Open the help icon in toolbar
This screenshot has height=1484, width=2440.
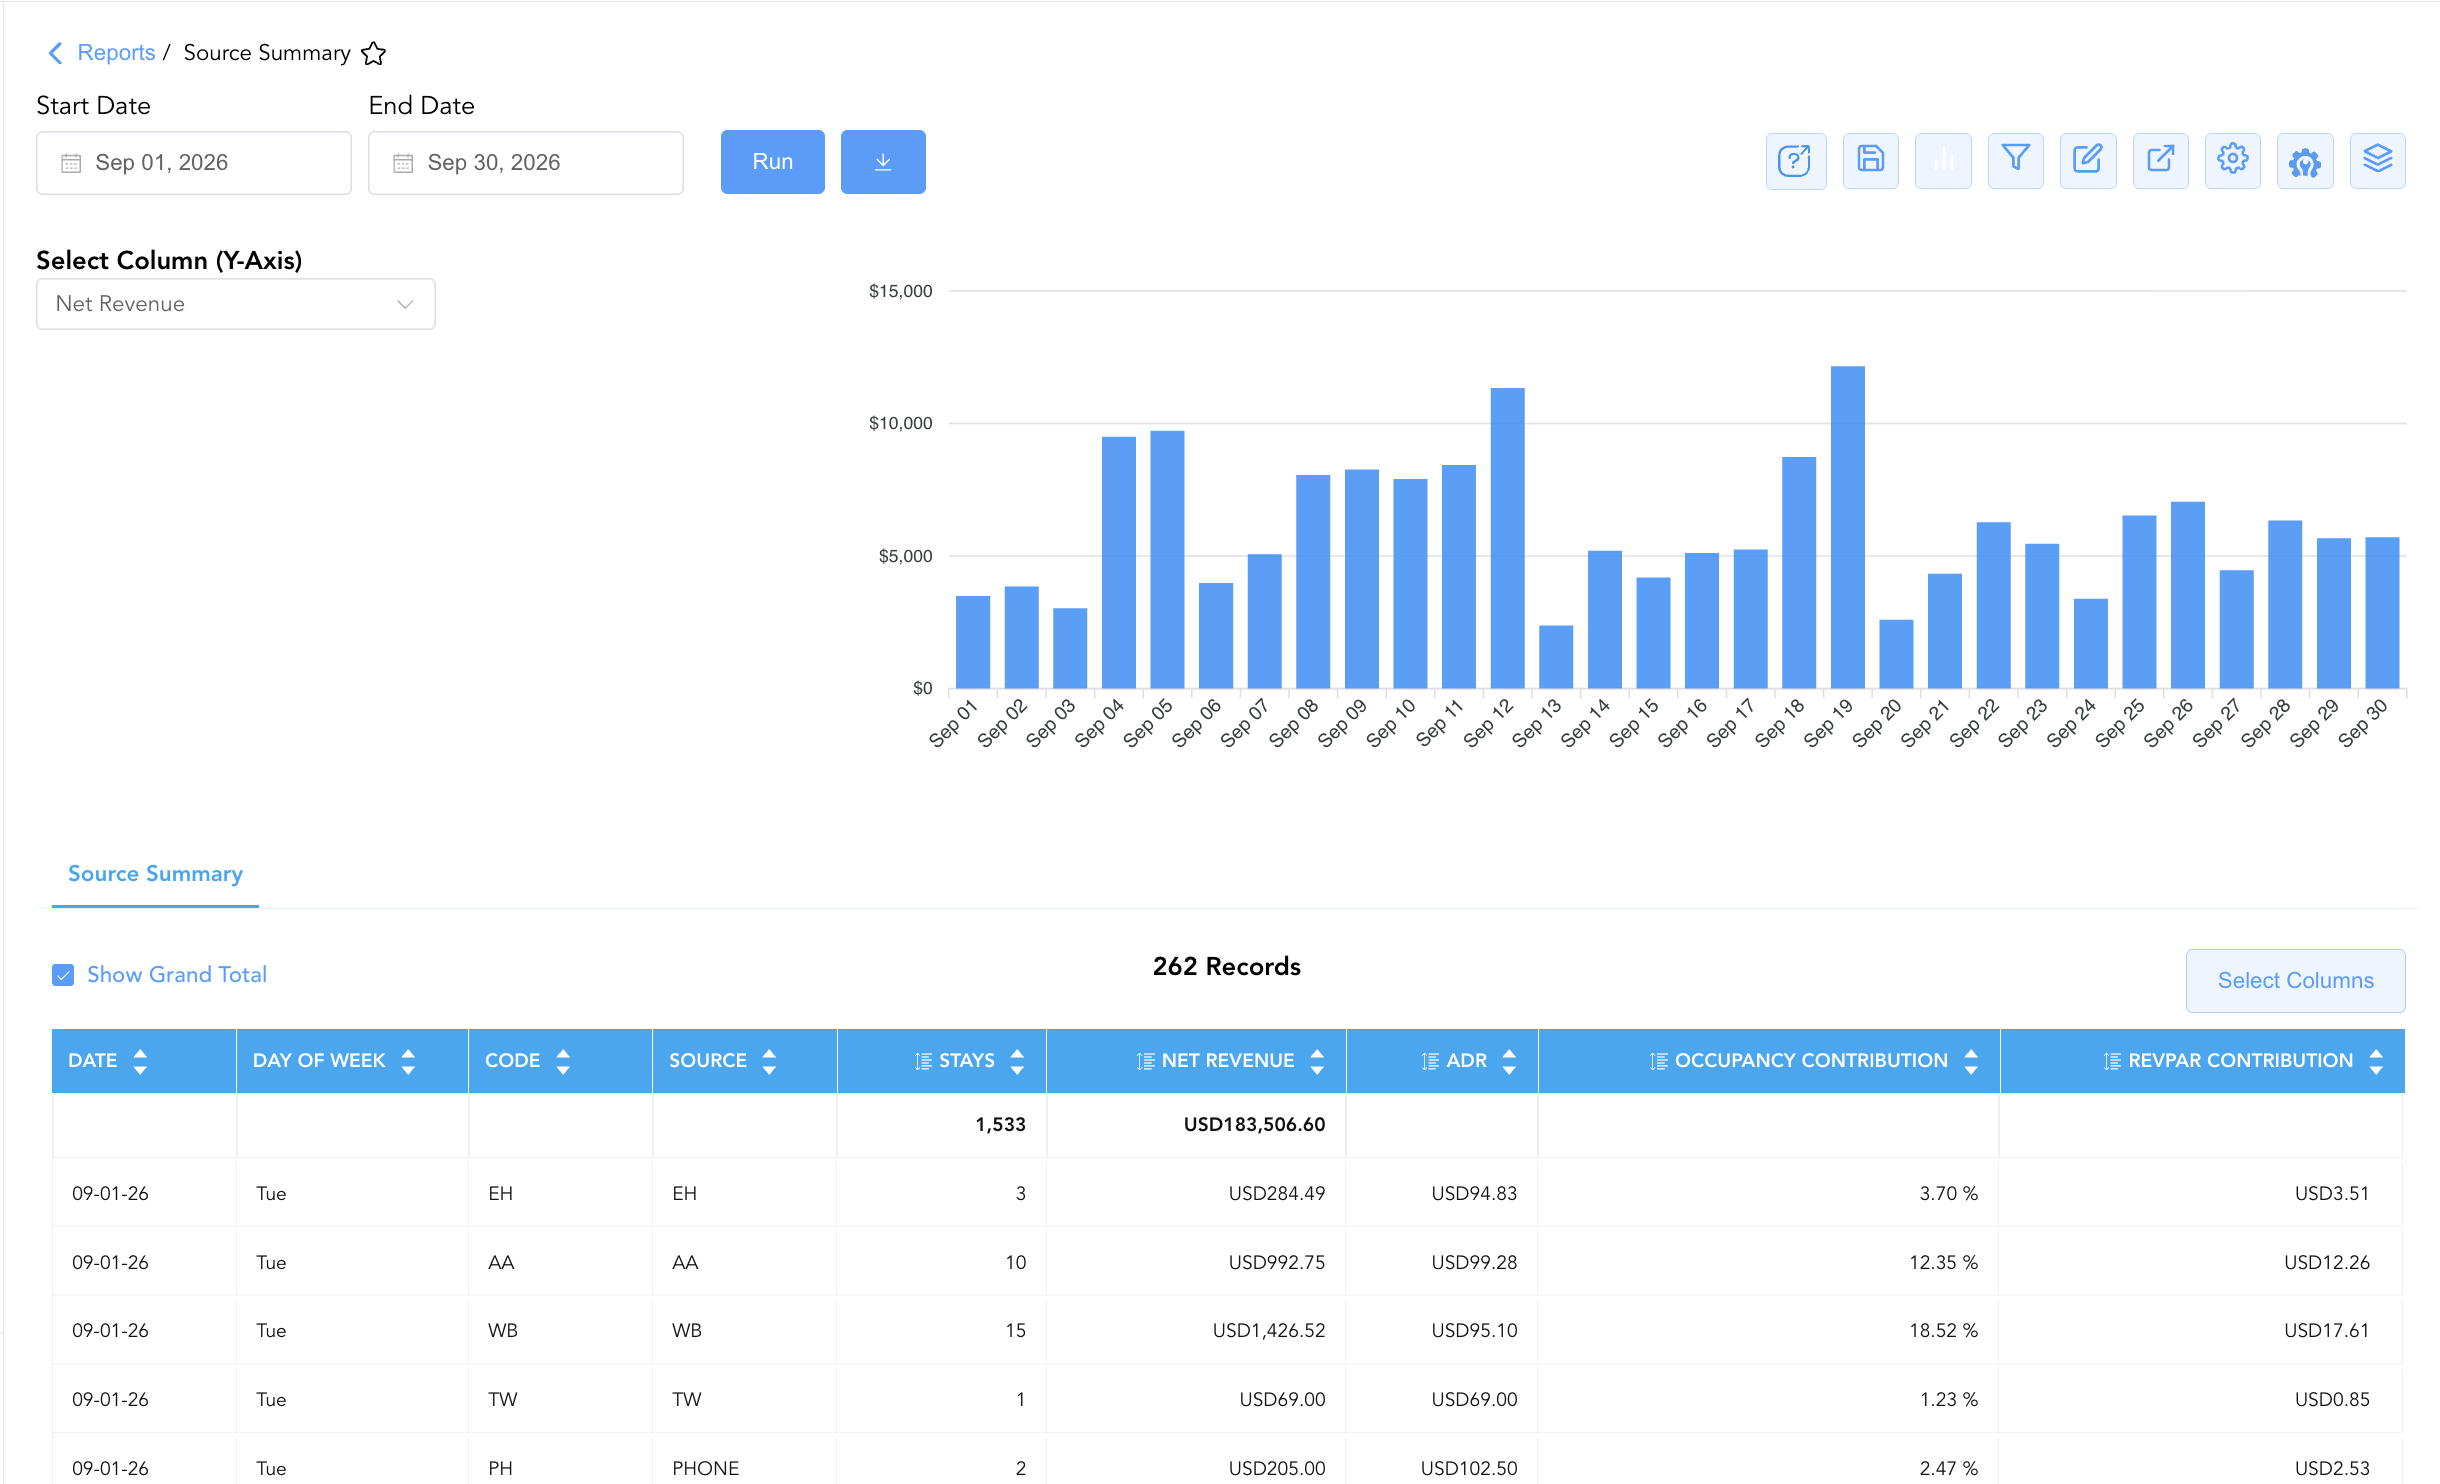coord(1795,161)
